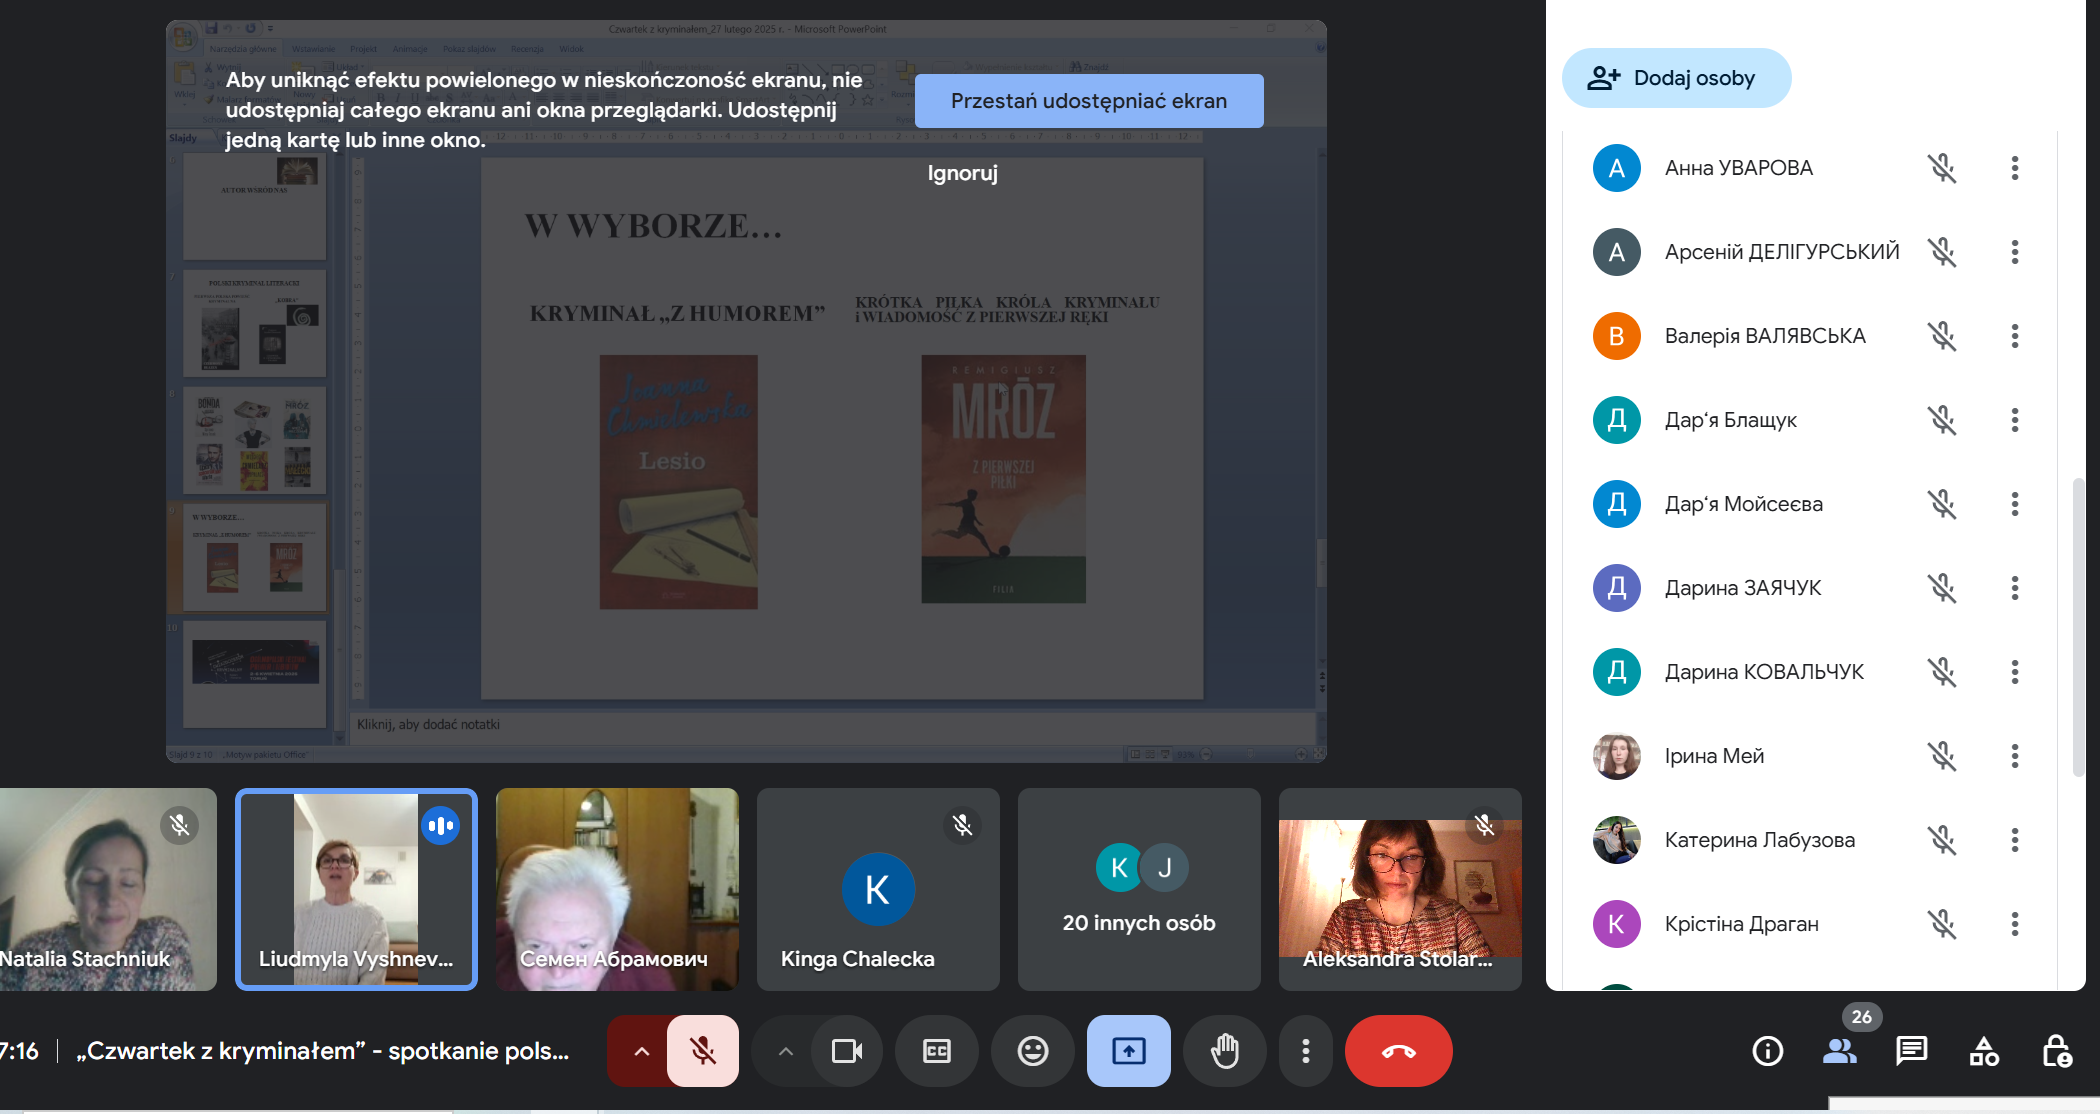2100x1114 pixels.
Task: Click the present screen button
Action: (1129, 1051)
